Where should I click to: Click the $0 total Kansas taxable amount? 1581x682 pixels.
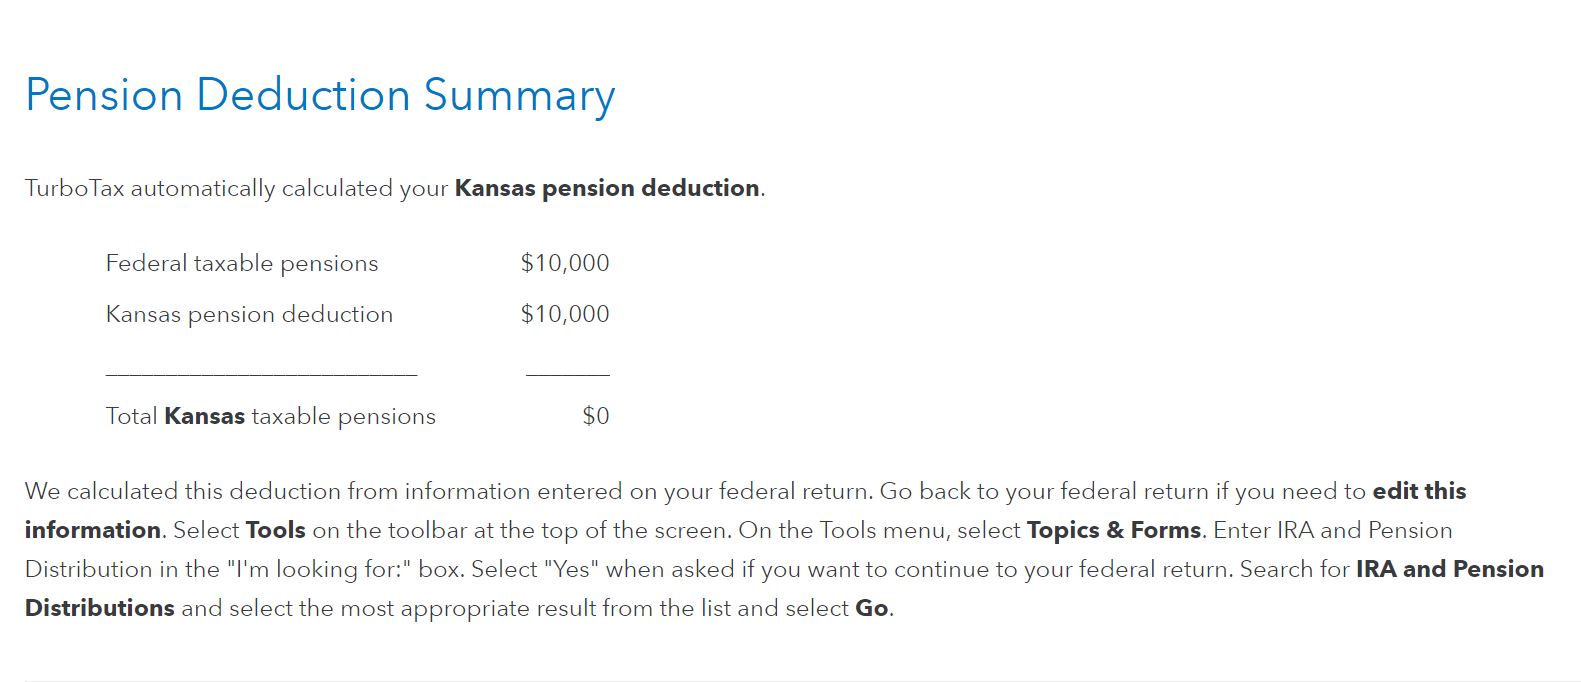coord(595,416)
